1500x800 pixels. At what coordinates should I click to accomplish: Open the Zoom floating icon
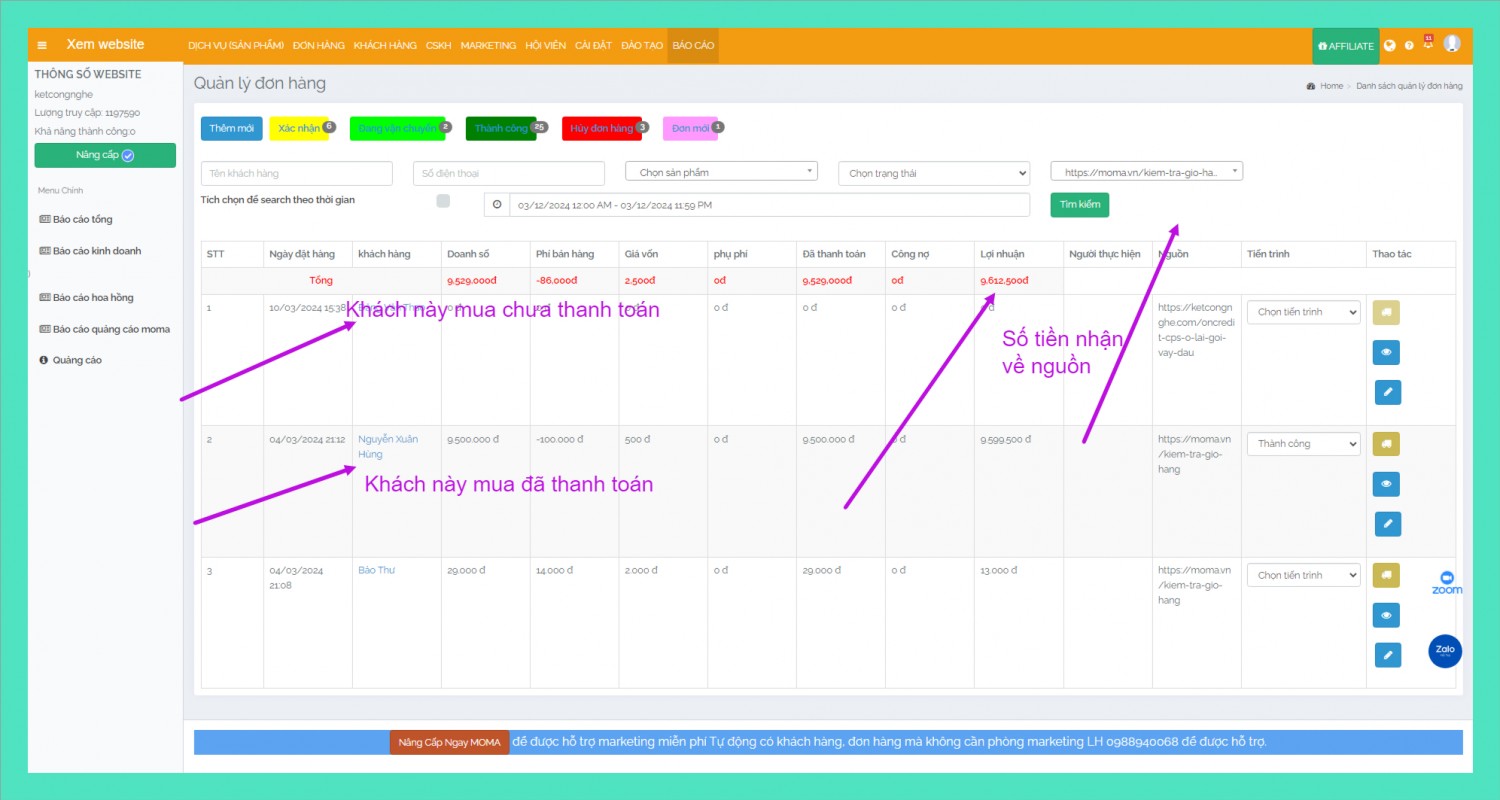1446,583
